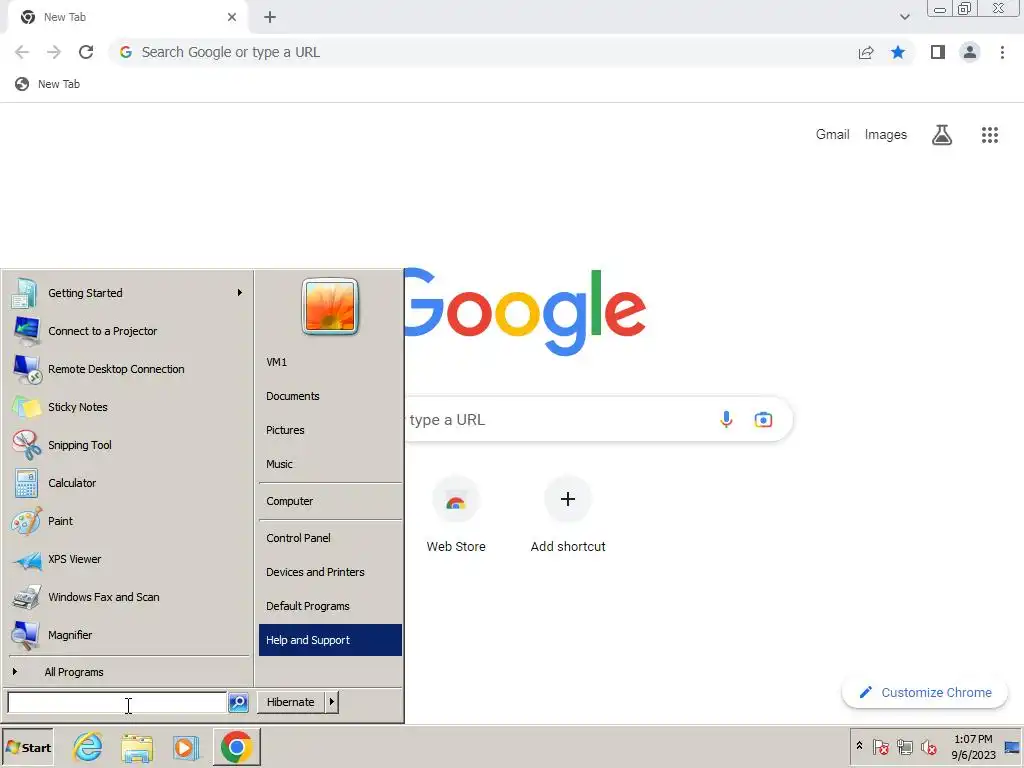1024x768 pixels.
Task: Click the Action Center flag tray icon
Action: pyautogui.click(x=880, y=746)
